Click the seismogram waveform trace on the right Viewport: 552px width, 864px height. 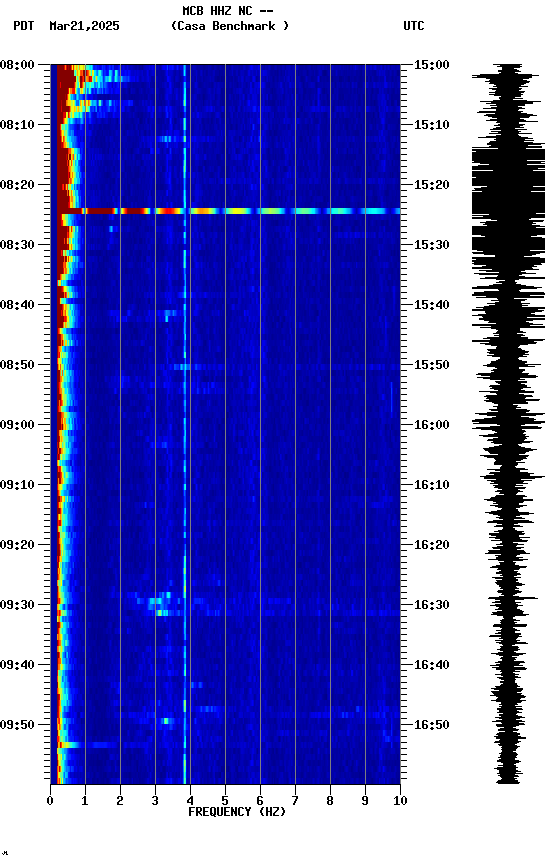[508, 424]
